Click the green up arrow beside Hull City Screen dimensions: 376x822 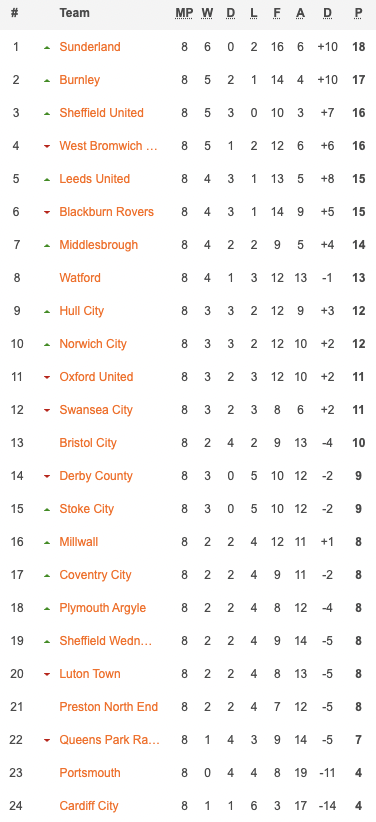coord(47,311)
